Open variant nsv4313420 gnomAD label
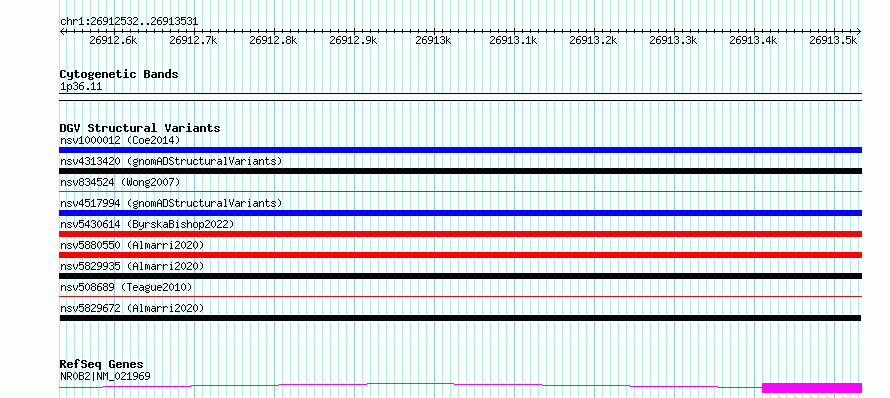 171,161
